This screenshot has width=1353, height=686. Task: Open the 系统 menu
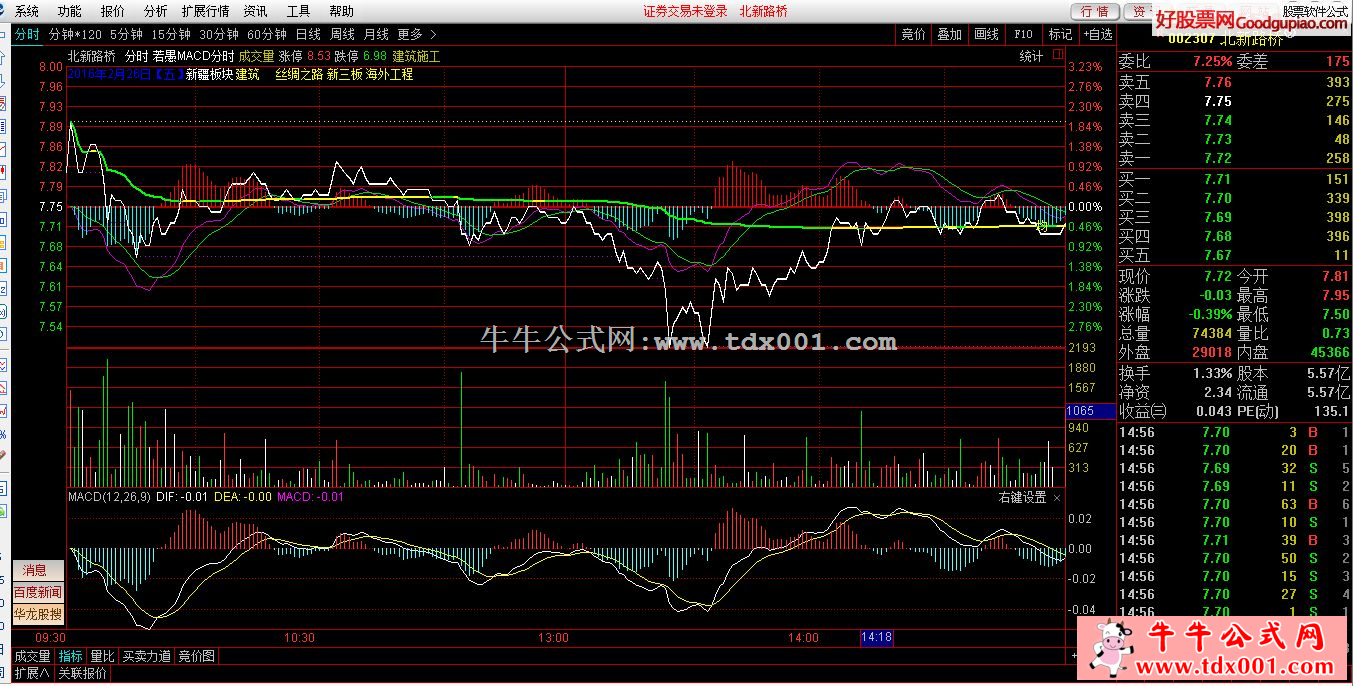pyautogui.click(x=27, y=11)
